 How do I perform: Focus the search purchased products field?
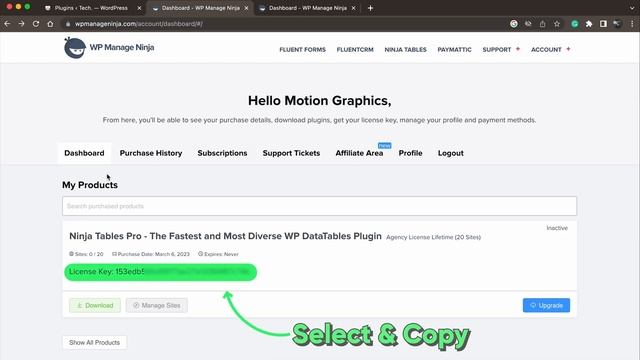pyautogui.click(x=319, y=206)
